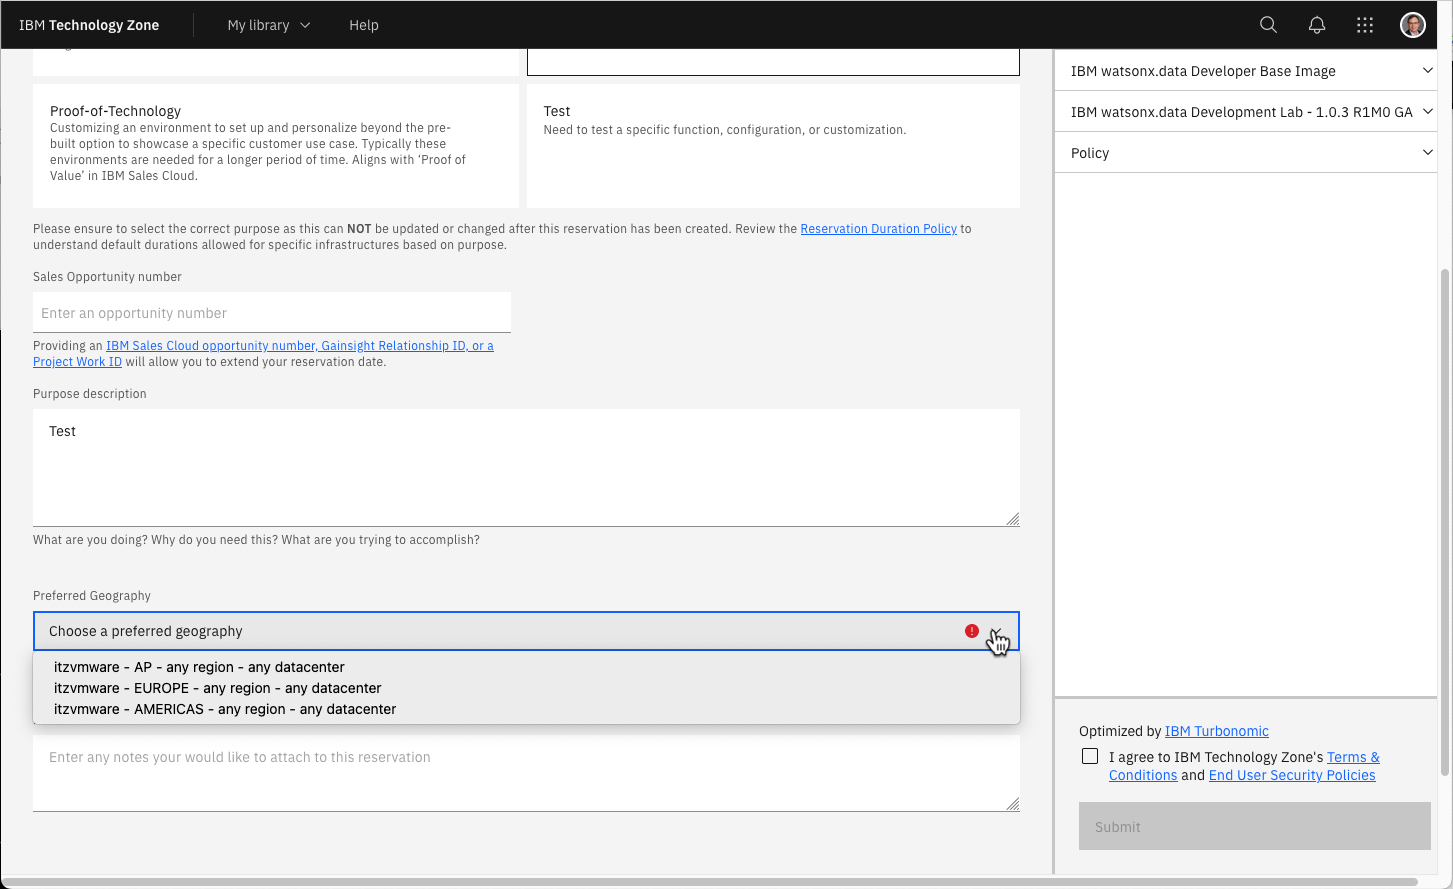Click the horizontal bottom scrollbar
The width and height of the screenshot is (1453, 889).
pos(709,882)
